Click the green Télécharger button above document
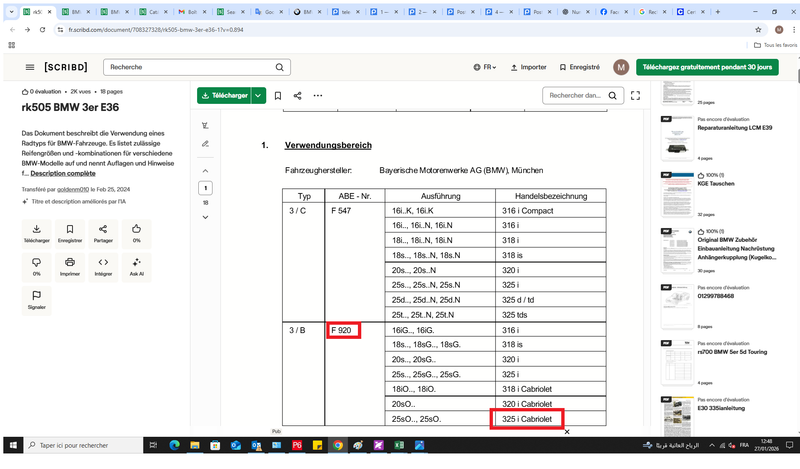Image resolution: width=800 pixels, height=469 pixels. pyautogui.click(x=224, y=95)
